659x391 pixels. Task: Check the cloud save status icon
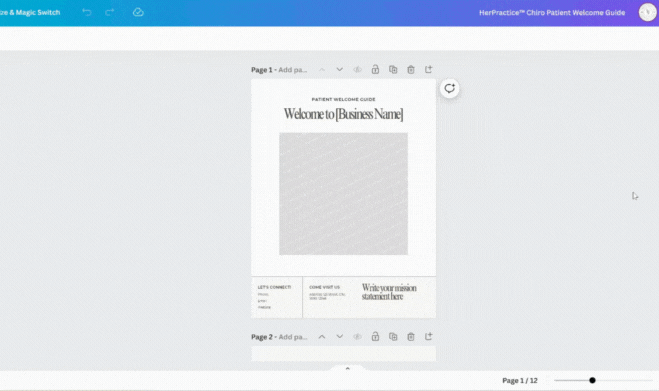pos(138,12)
